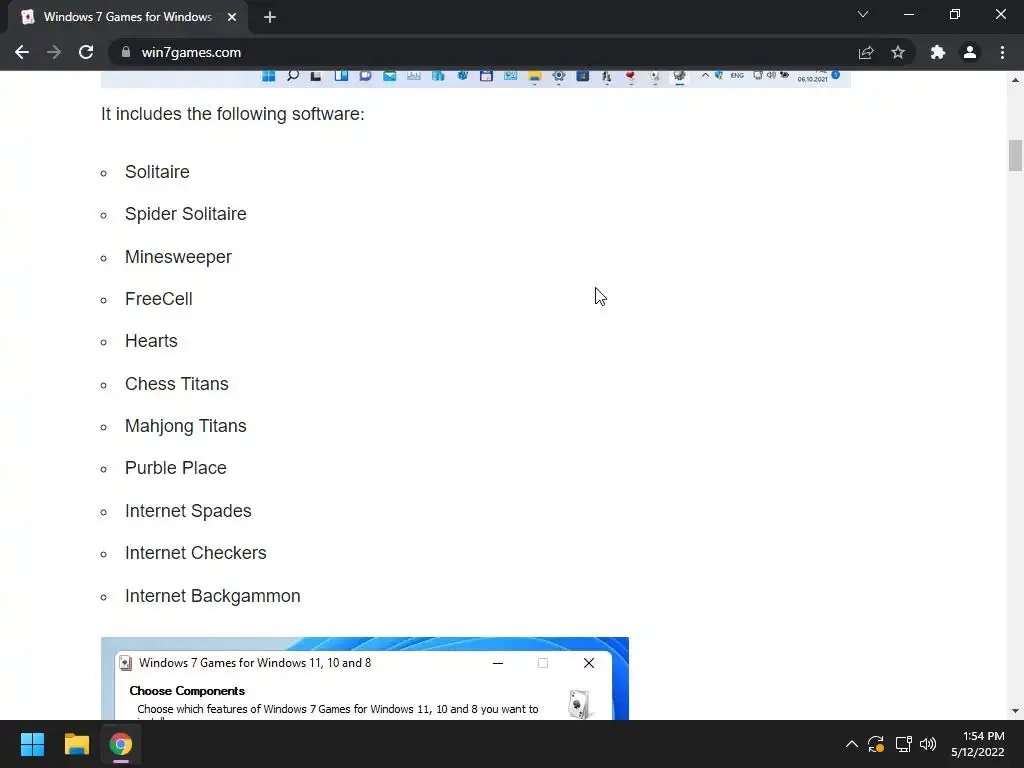1024x768 pixels.
Task: Open the Chrome profile menu
Action: [x=970, y=52]
